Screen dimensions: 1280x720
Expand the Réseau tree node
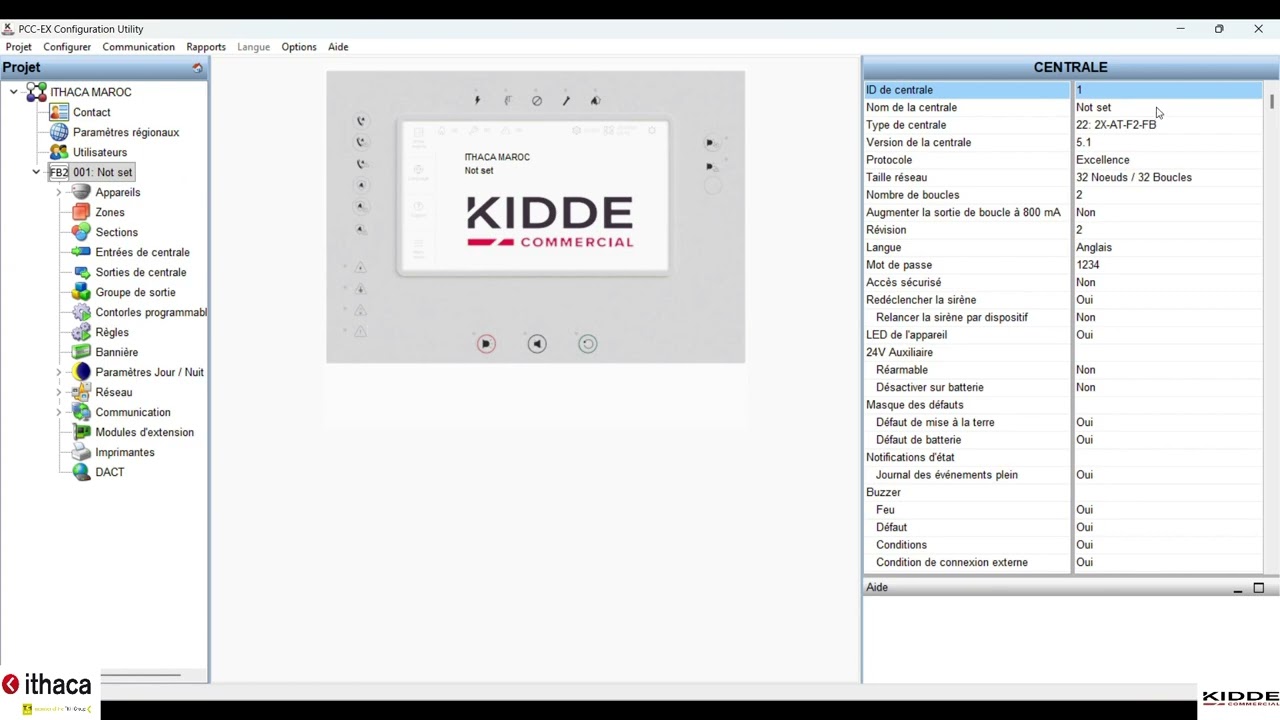[59, 392]
